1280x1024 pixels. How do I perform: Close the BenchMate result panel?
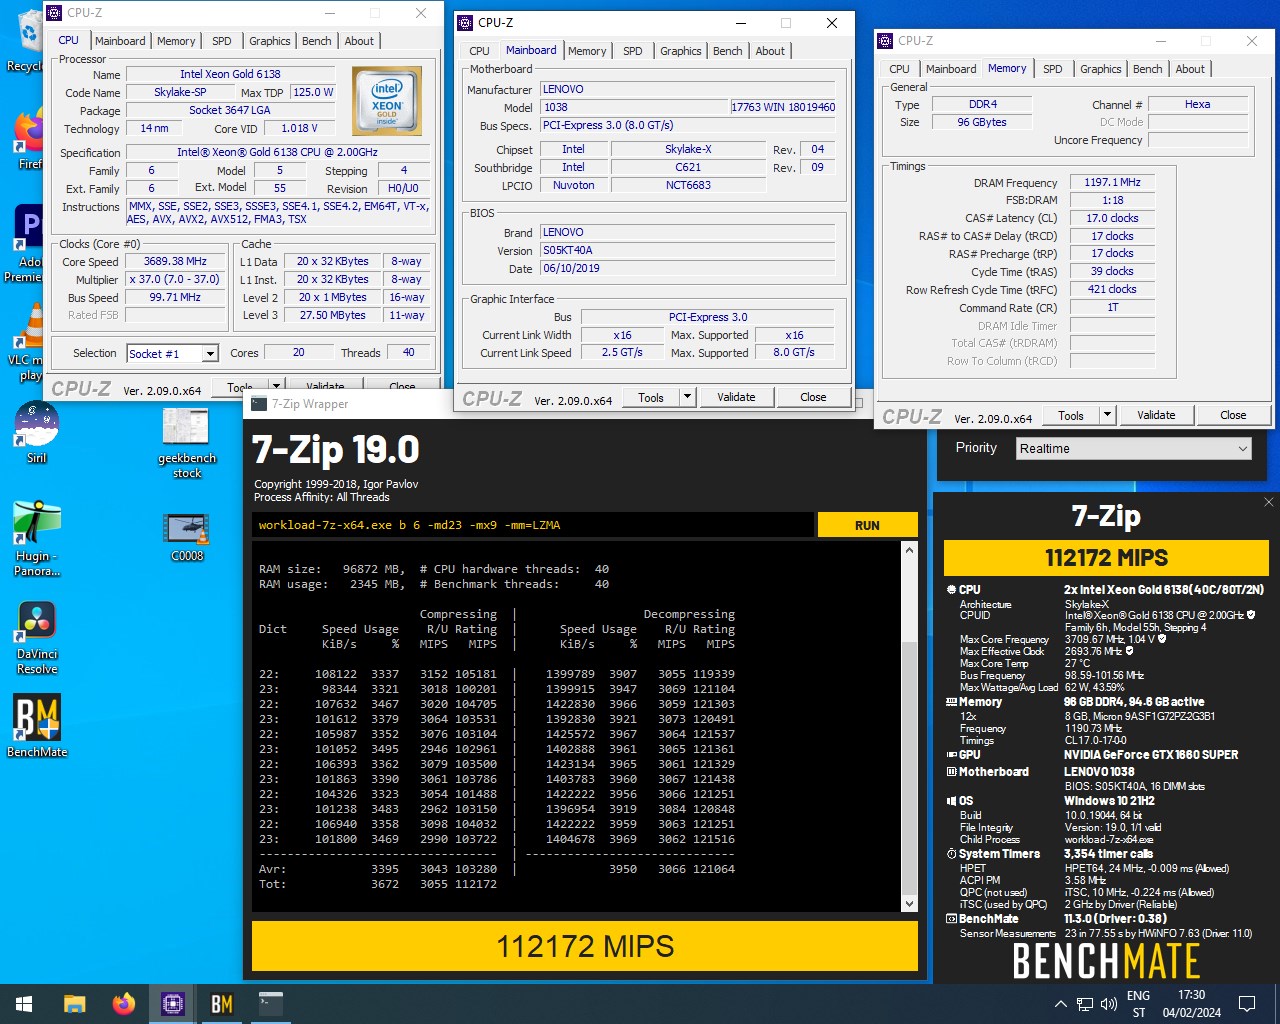[x=1268, y=502]
